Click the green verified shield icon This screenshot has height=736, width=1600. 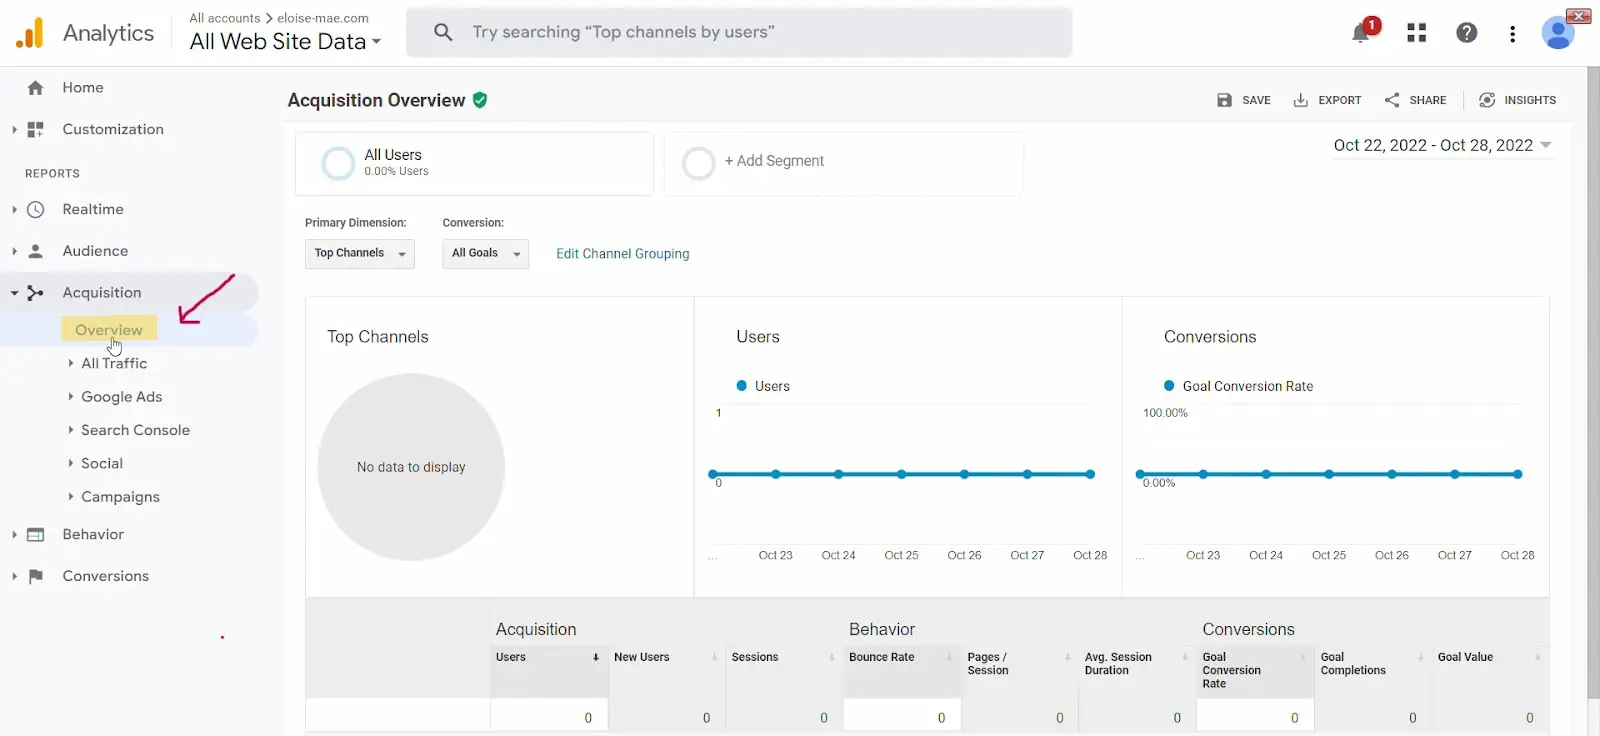tap(480, 100)
